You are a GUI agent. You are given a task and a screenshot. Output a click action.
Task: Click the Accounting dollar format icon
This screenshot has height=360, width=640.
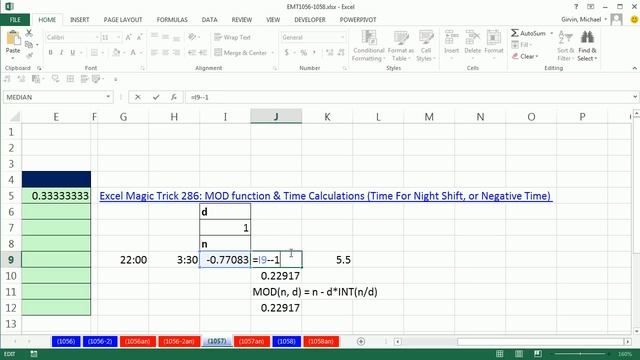(x=287, y=52)
